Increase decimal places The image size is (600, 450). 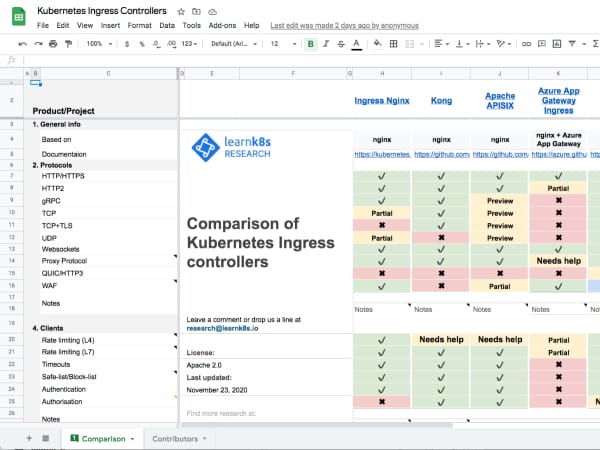(171, 44)
